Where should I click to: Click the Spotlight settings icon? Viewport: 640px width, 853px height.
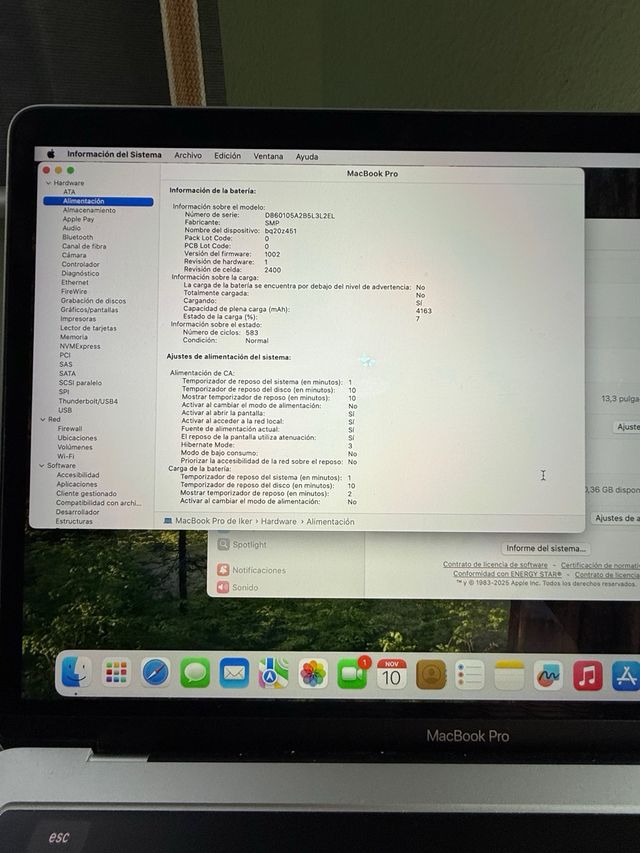pos(223,544)
